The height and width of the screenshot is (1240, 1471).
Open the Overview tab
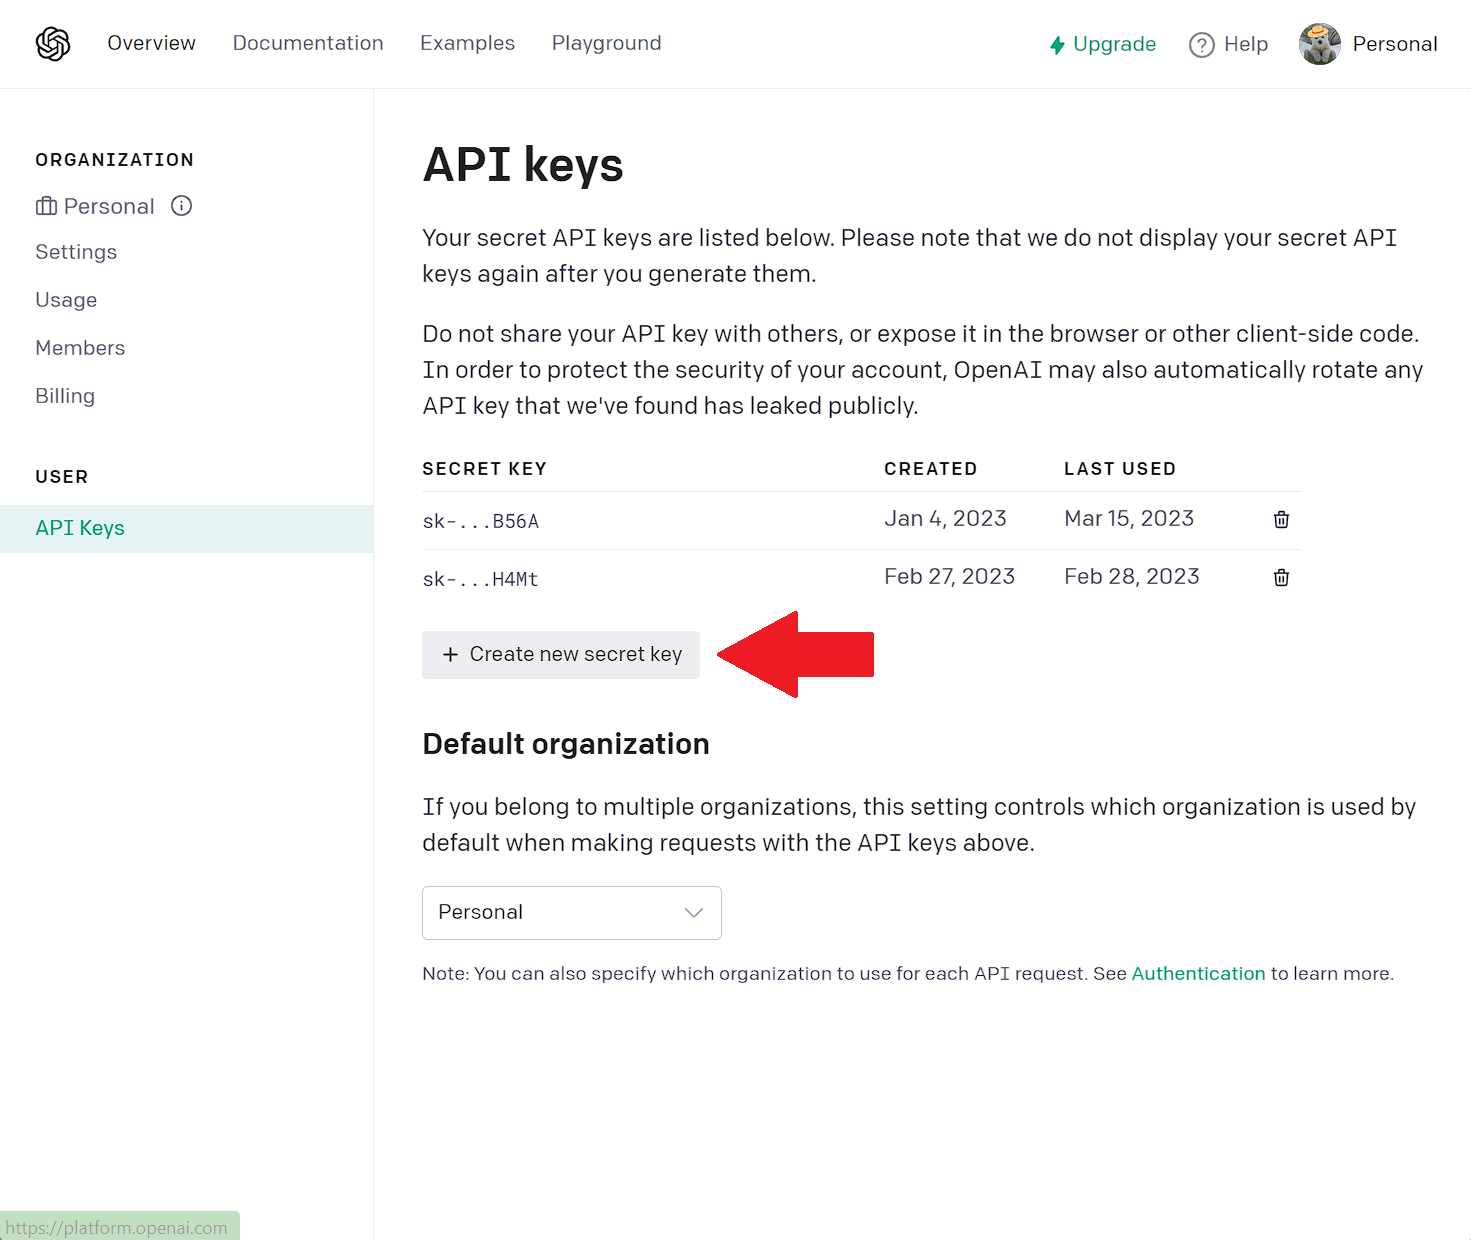pyautogui.click(x=151, y=43)
